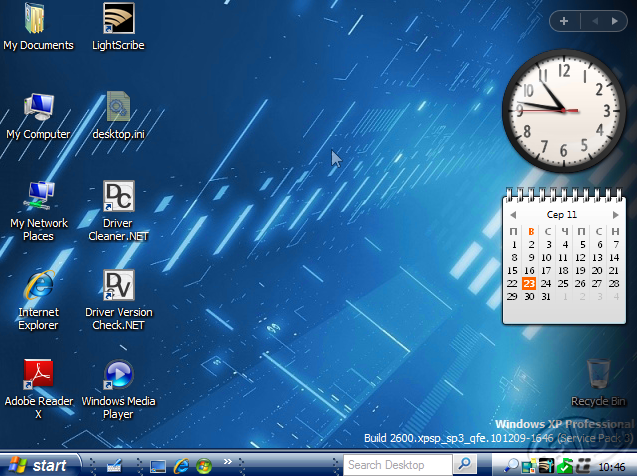Click the language bar keyboard icon

pyautogui.click(x=114, y=465)
